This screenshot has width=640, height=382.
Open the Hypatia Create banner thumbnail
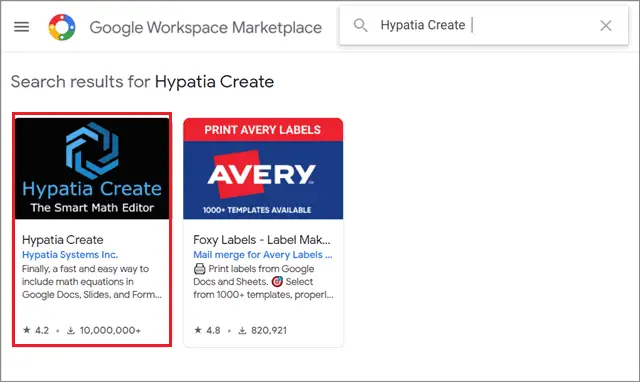[92, 169]
